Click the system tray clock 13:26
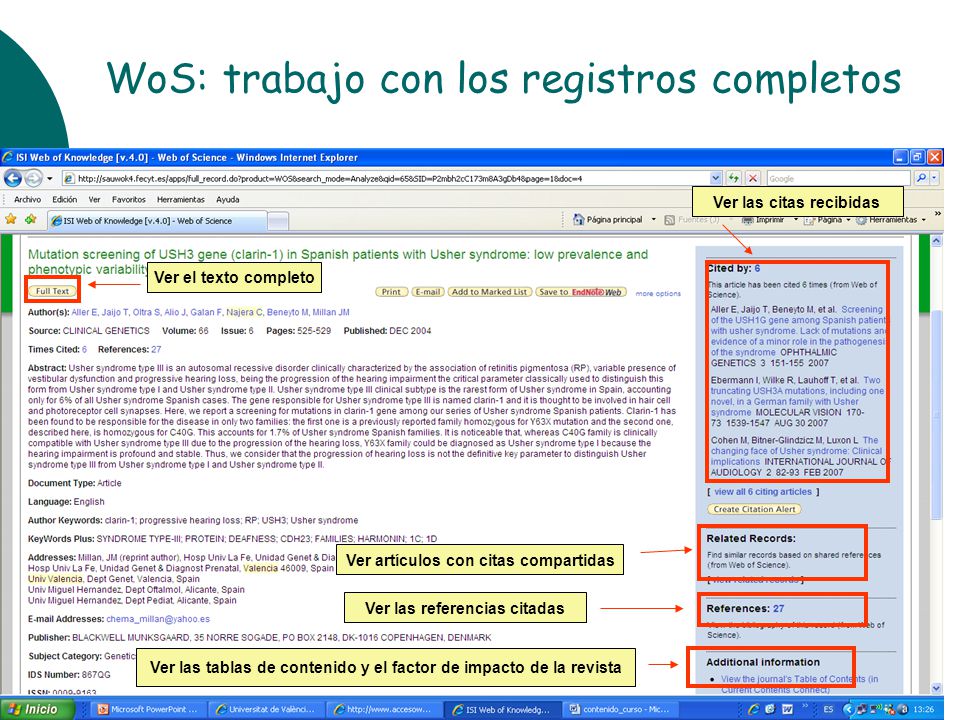Viewport: 960px width, 720px height. [x=923, y=710]
